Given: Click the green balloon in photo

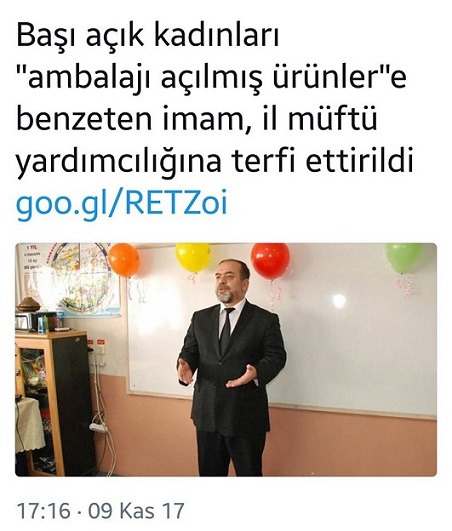Looking at the screenshot, I should point(403,257).
